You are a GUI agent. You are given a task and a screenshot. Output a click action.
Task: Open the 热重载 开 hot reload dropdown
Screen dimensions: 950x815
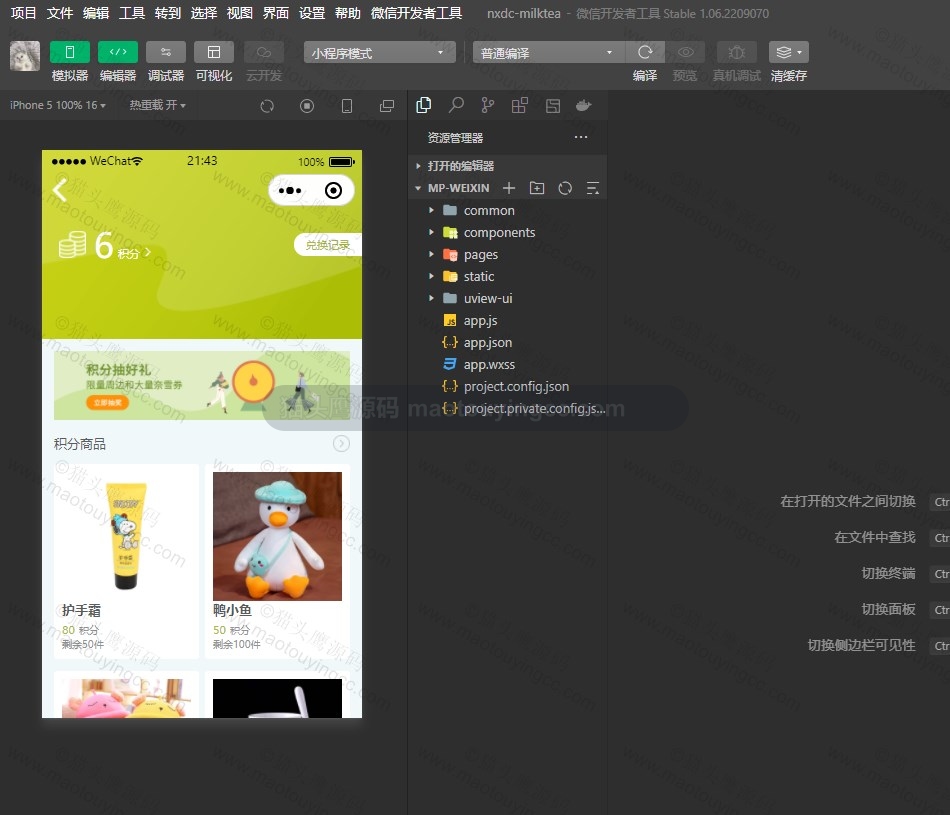tap(158, 105)
